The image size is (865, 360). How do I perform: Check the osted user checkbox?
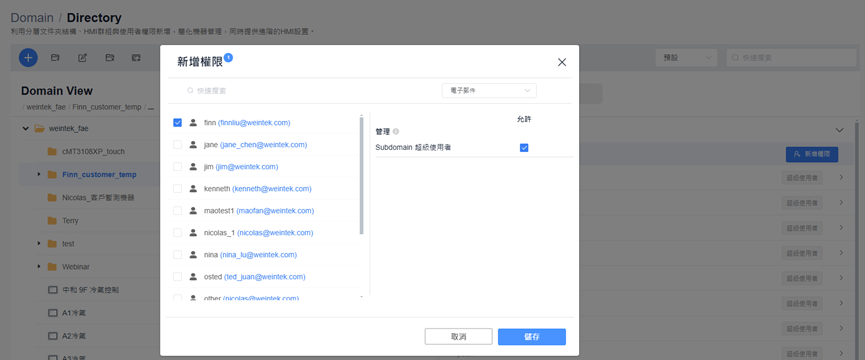click(x=178, y=277)
